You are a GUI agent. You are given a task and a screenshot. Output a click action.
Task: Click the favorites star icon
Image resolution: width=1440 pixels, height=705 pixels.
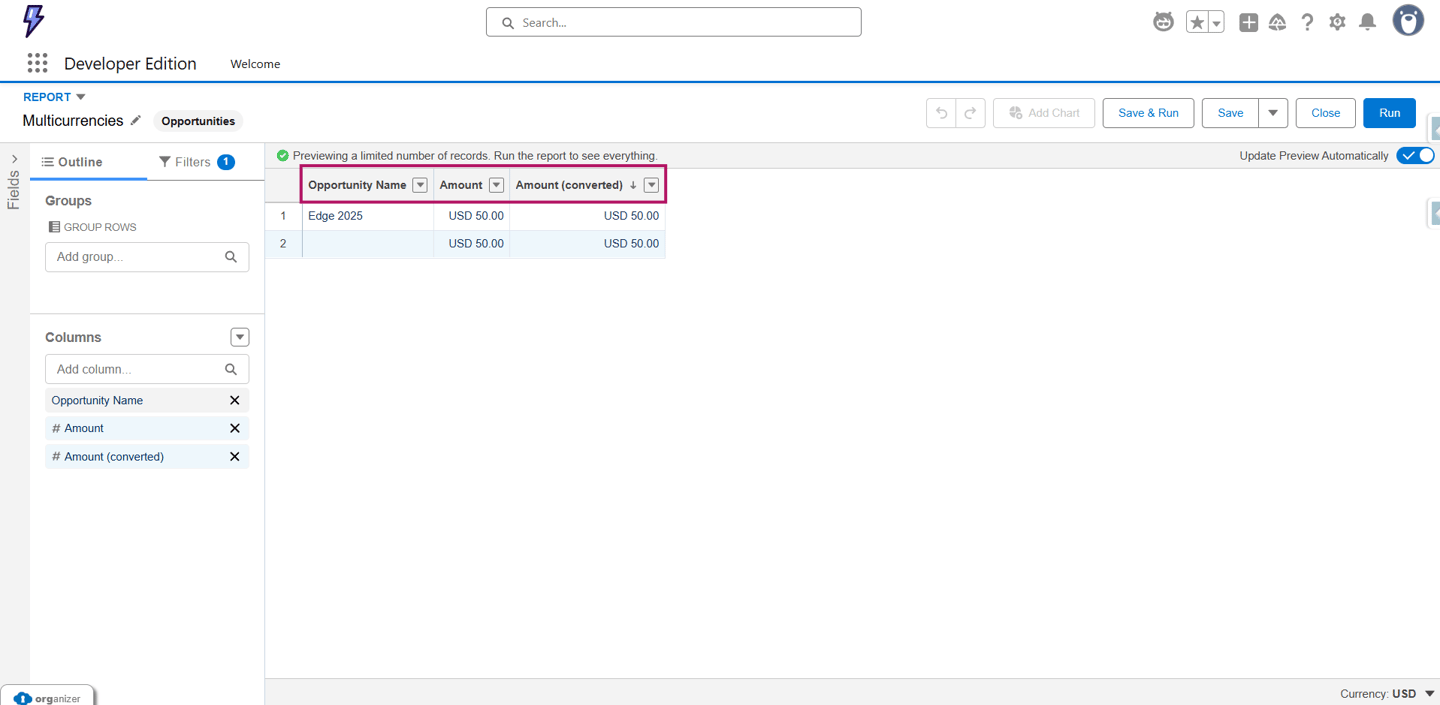coord(1197,22)
